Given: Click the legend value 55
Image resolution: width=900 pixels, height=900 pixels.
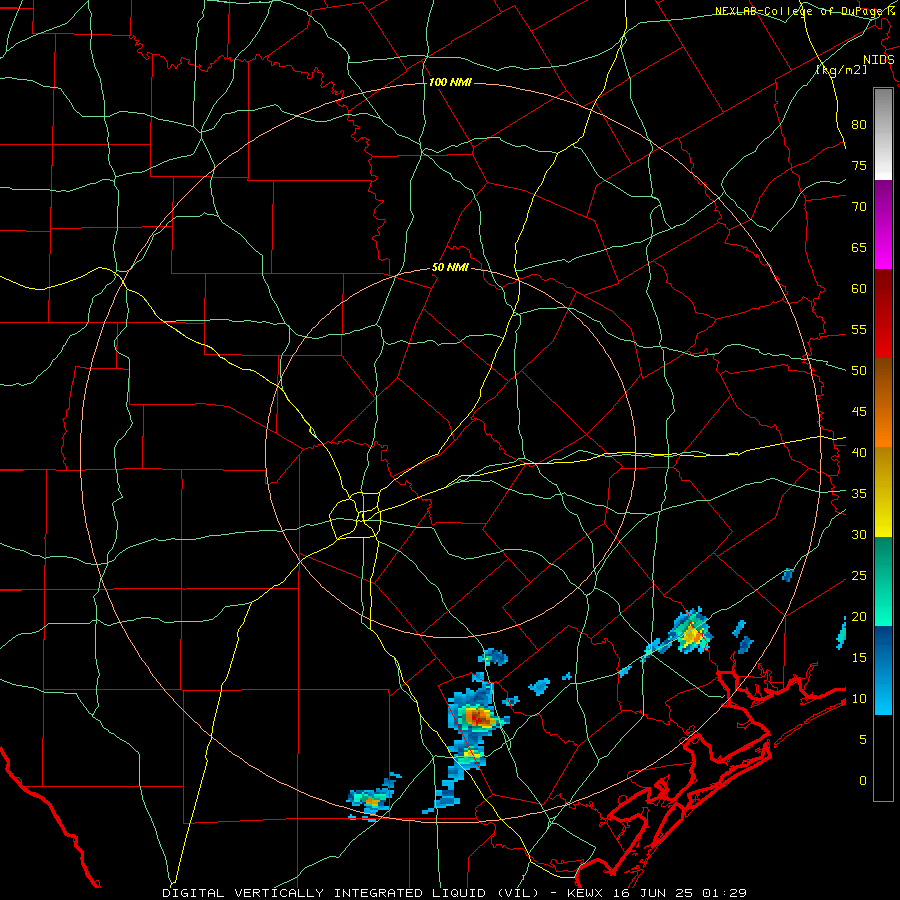Looking at the screenshot, I should pyautogui.click(x=859, y=329).
